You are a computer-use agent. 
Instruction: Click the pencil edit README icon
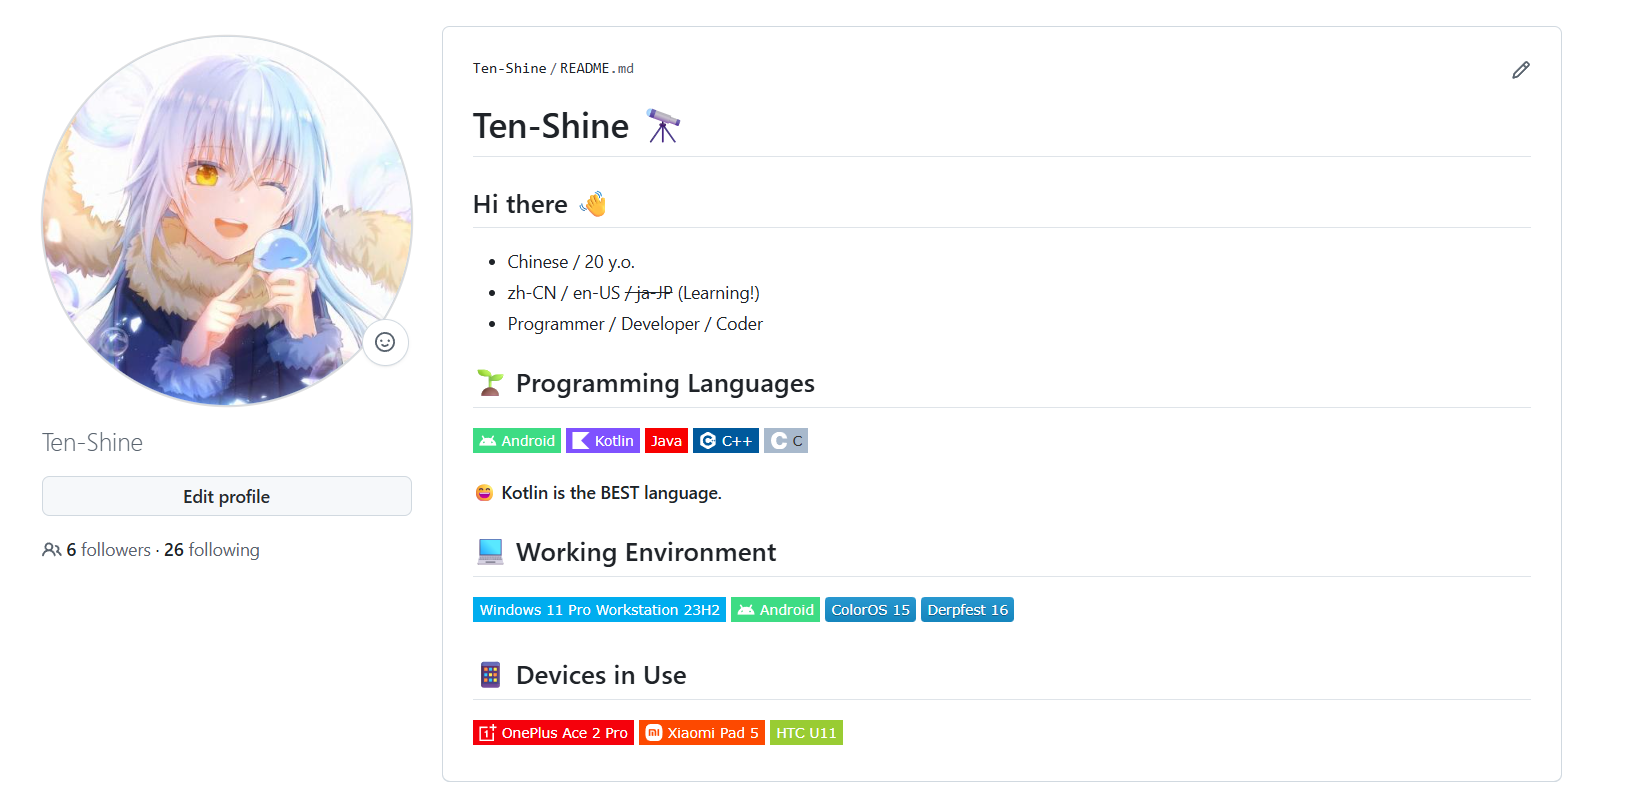(x=1520, y=70)
